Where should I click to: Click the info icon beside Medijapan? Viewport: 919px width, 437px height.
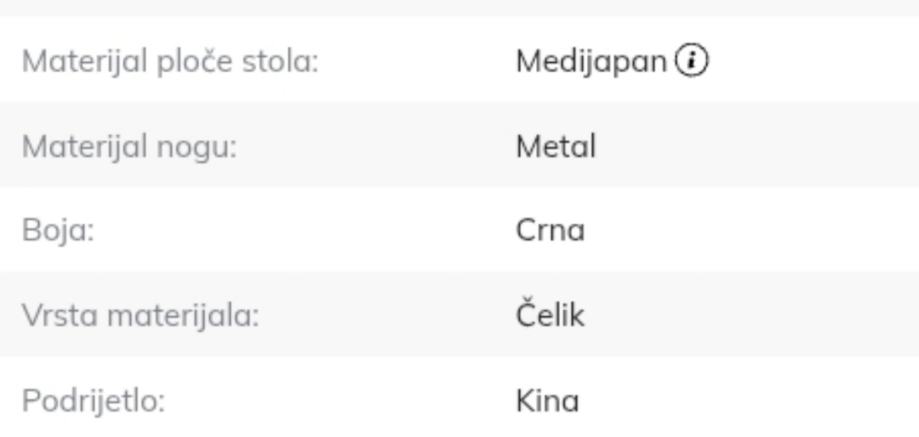click(690, 61)
